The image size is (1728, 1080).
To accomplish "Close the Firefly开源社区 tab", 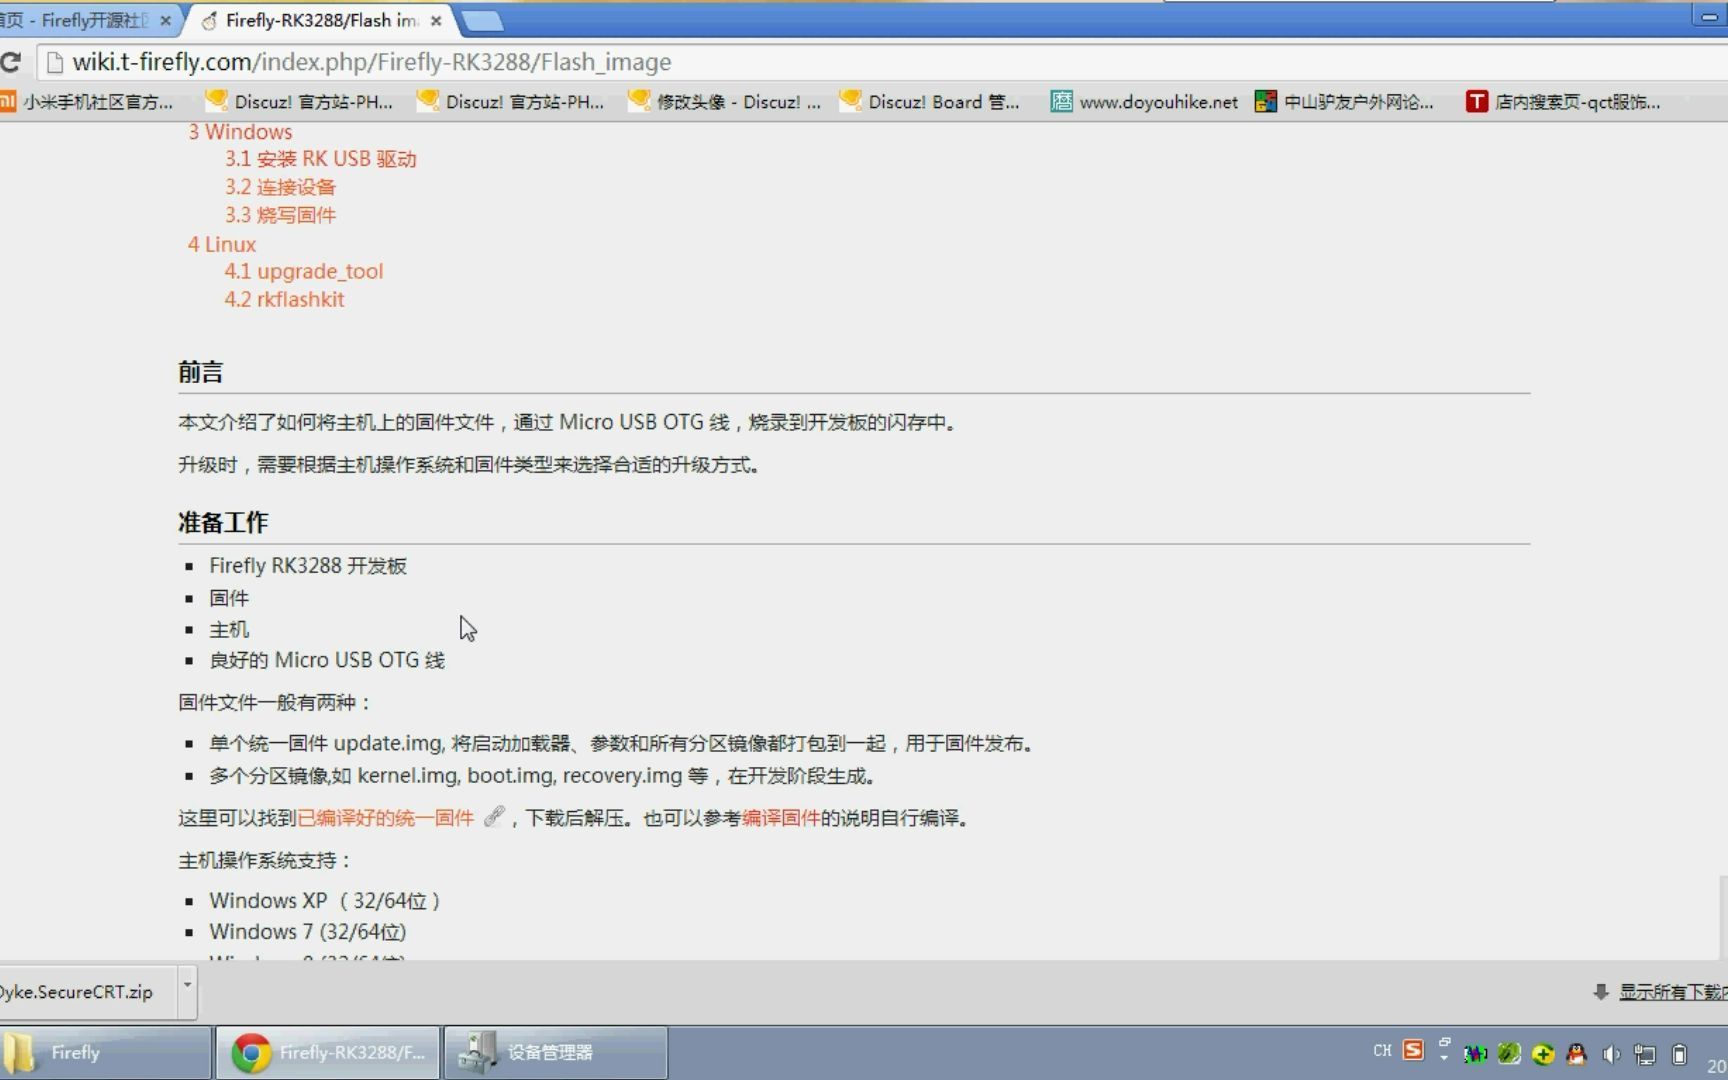I will point(165,20).
